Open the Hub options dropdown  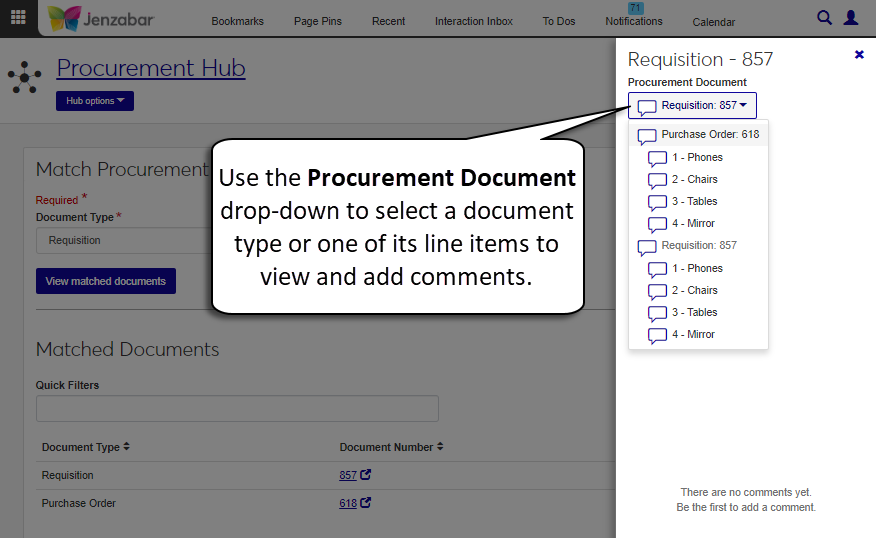95,101
